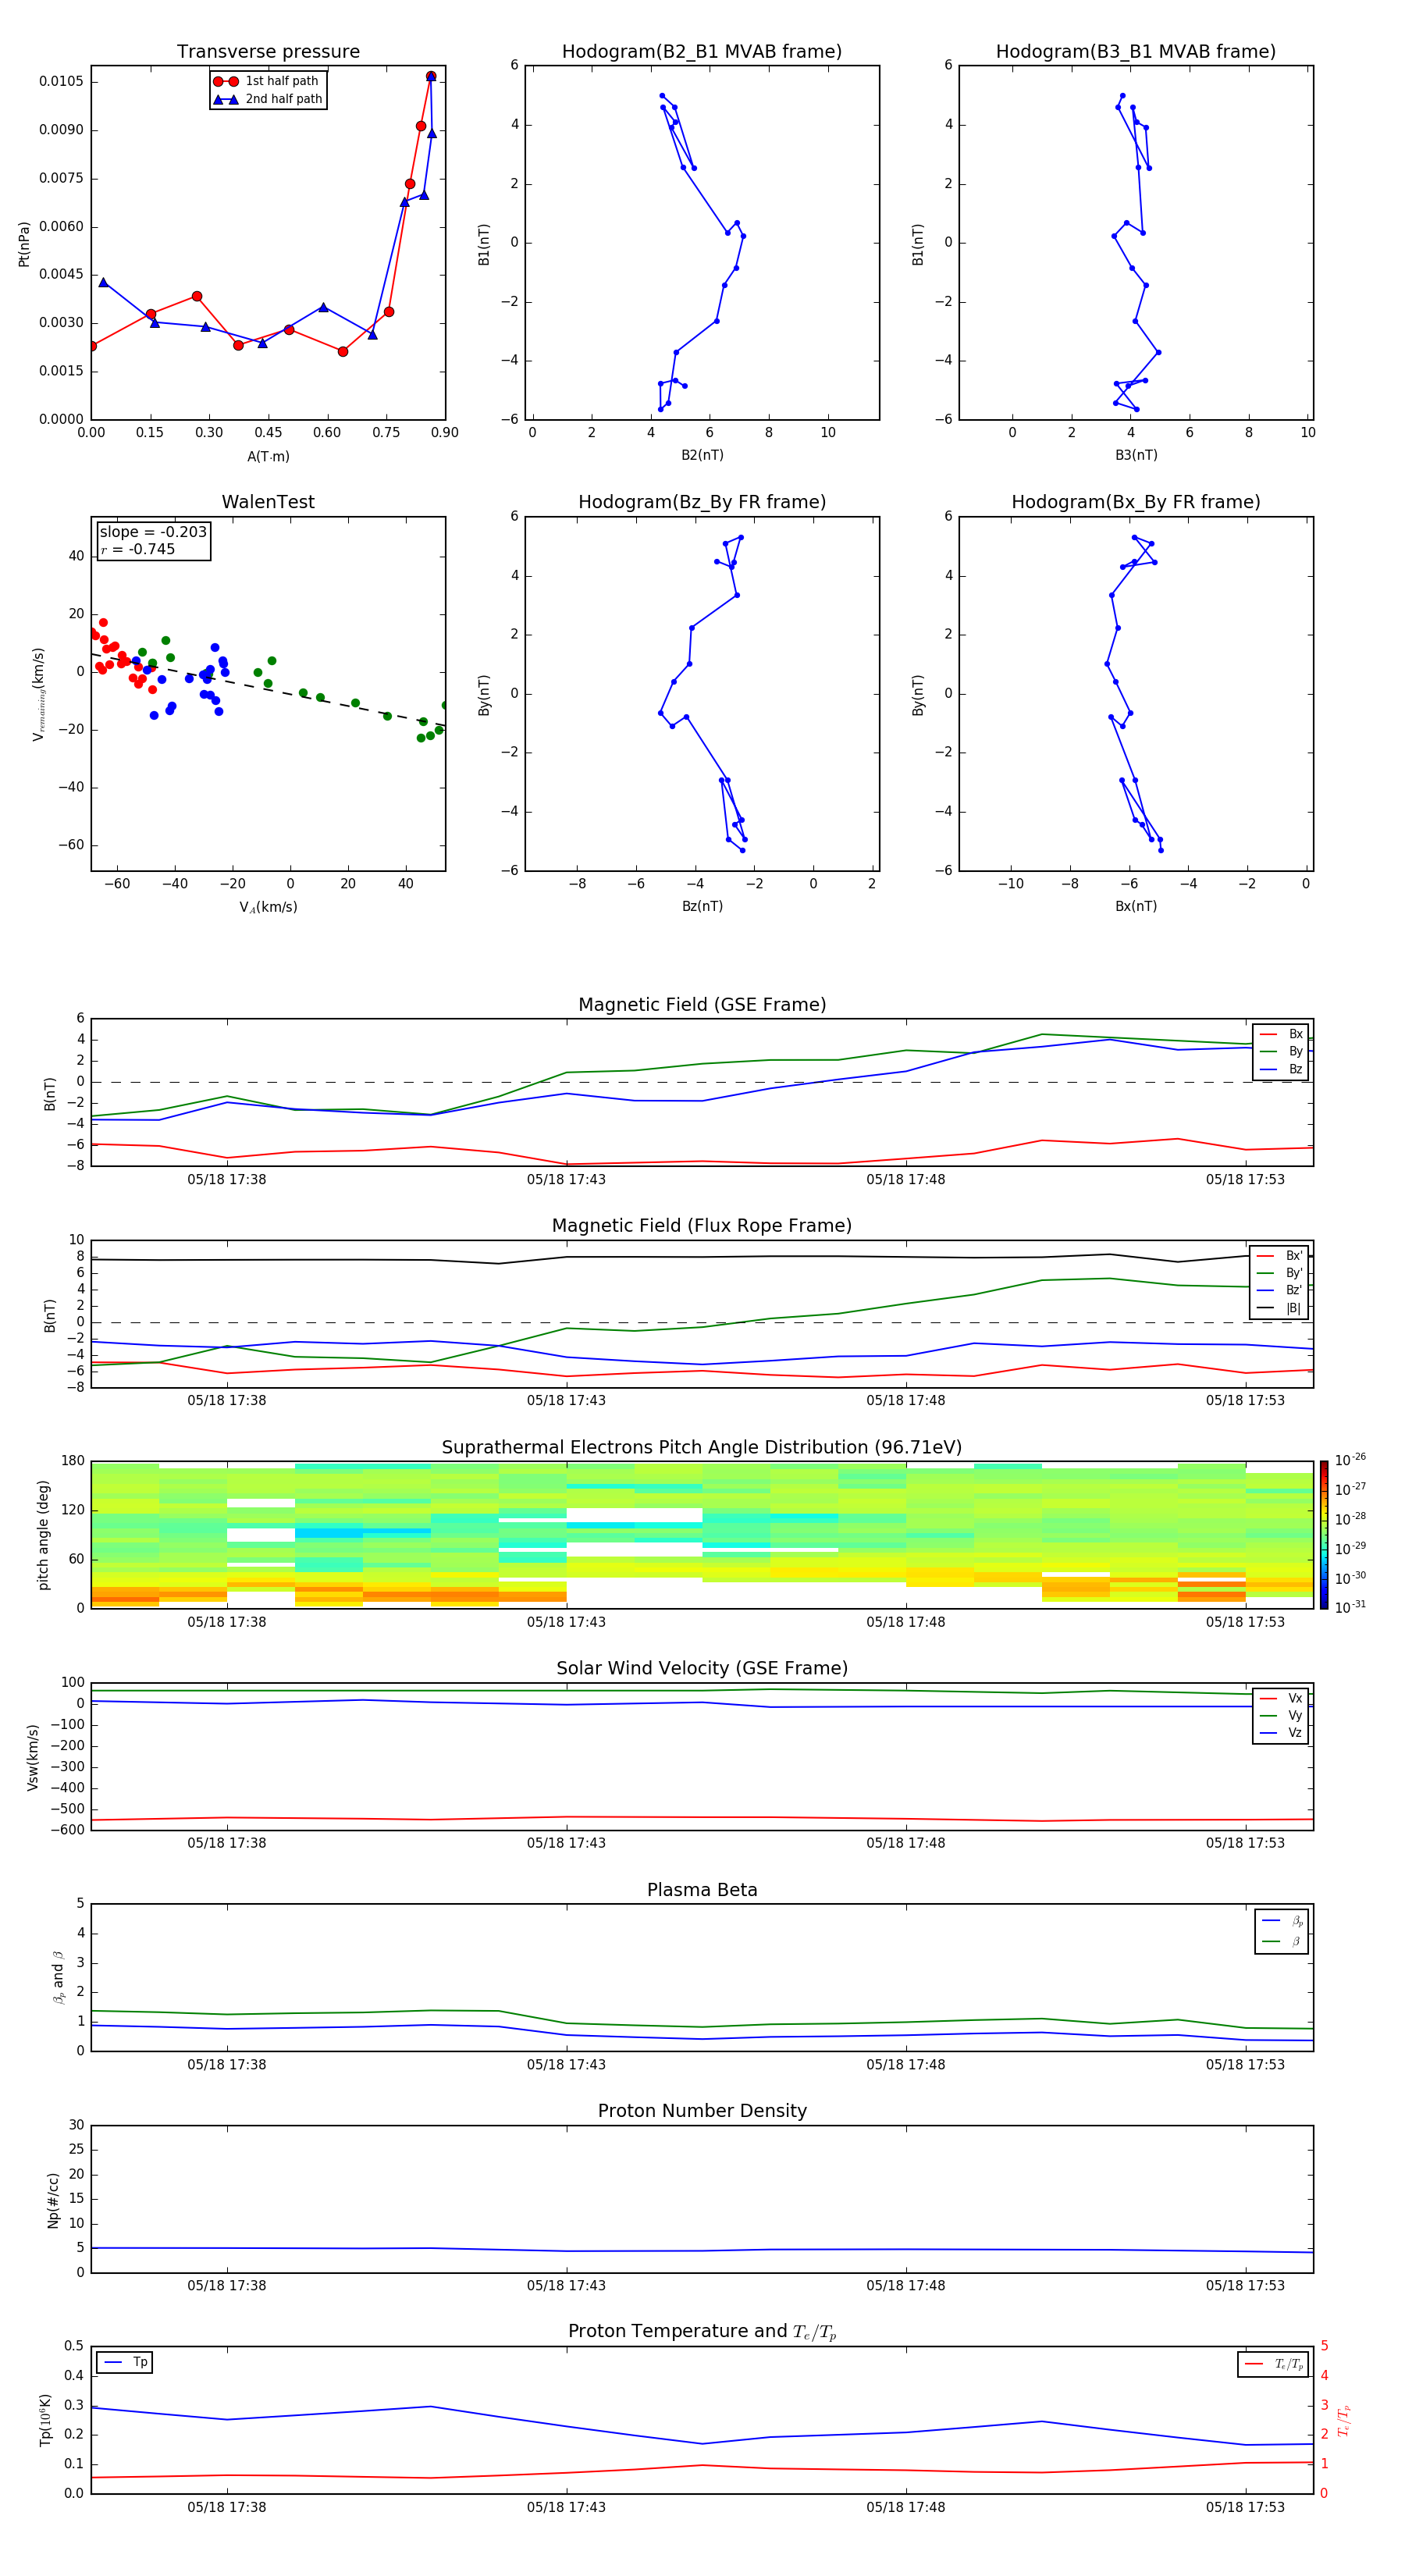Click 'B3(nT)' x-axis label
Viewport: 1405px width, 2576px height.
coord(1136,455)
